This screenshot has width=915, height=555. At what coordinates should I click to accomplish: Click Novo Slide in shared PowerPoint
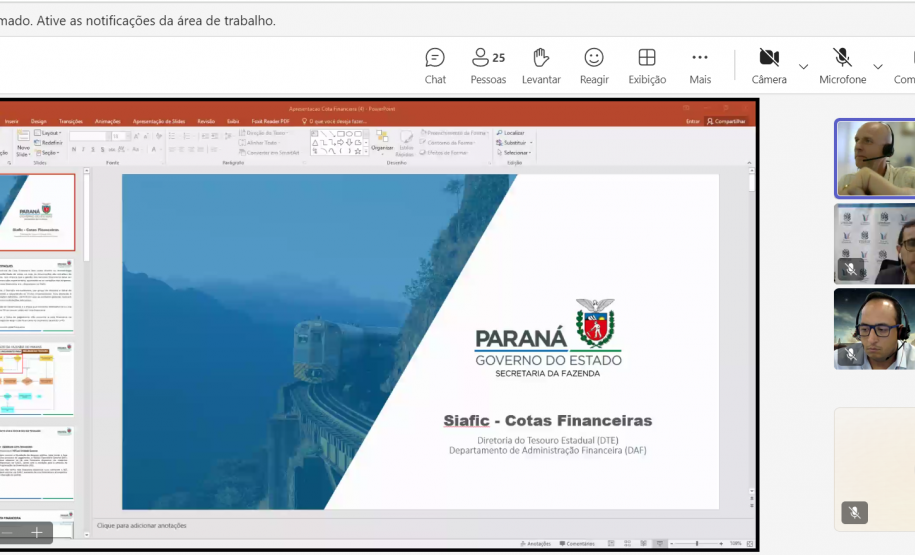[x=23, y=144]
